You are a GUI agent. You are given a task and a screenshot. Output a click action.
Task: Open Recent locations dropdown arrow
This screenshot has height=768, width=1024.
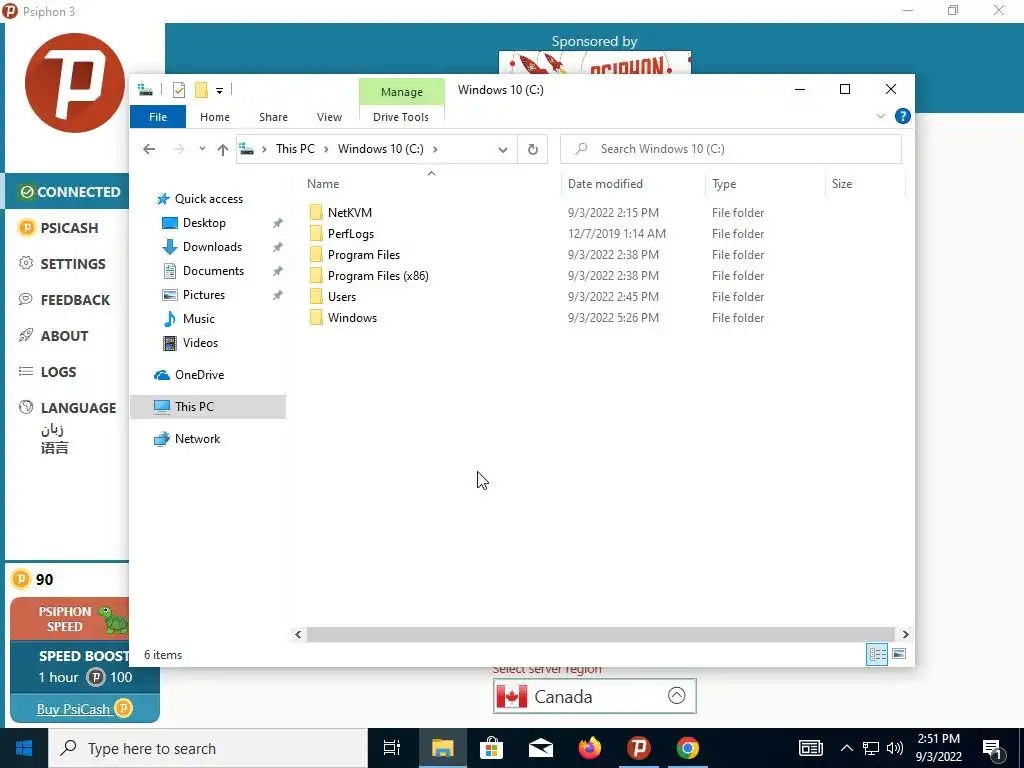pos(202,149)
